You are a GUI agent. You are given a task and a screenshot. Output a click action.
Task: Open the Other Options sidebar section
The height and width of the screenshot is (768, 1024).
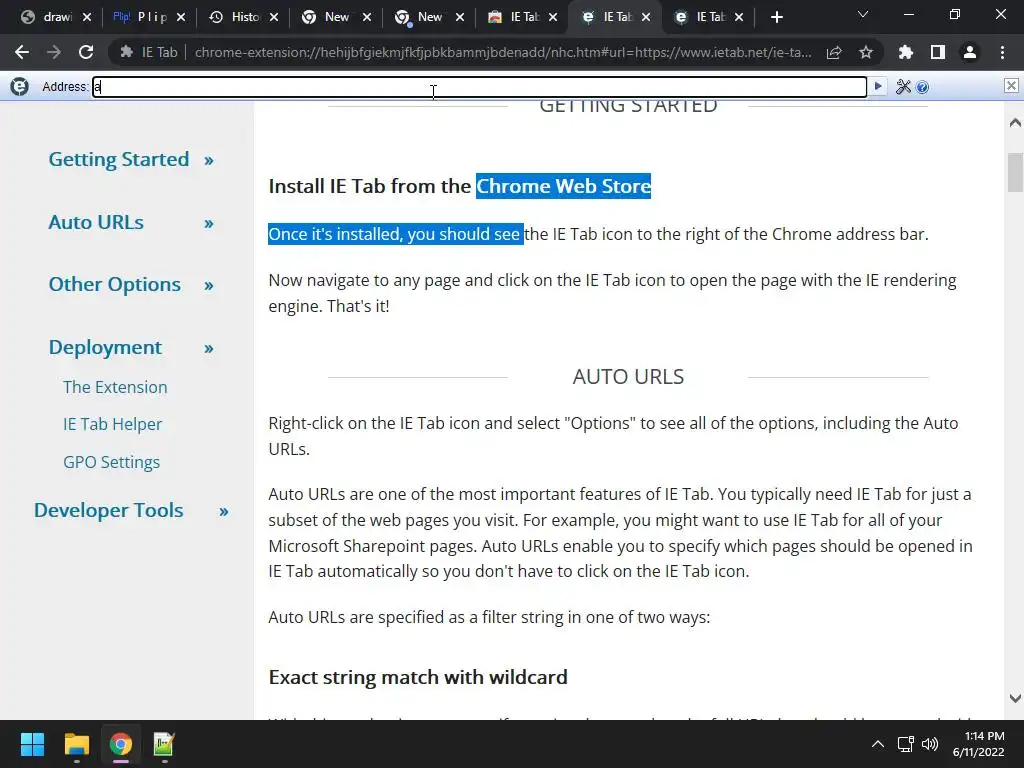[x=114, y=284]
